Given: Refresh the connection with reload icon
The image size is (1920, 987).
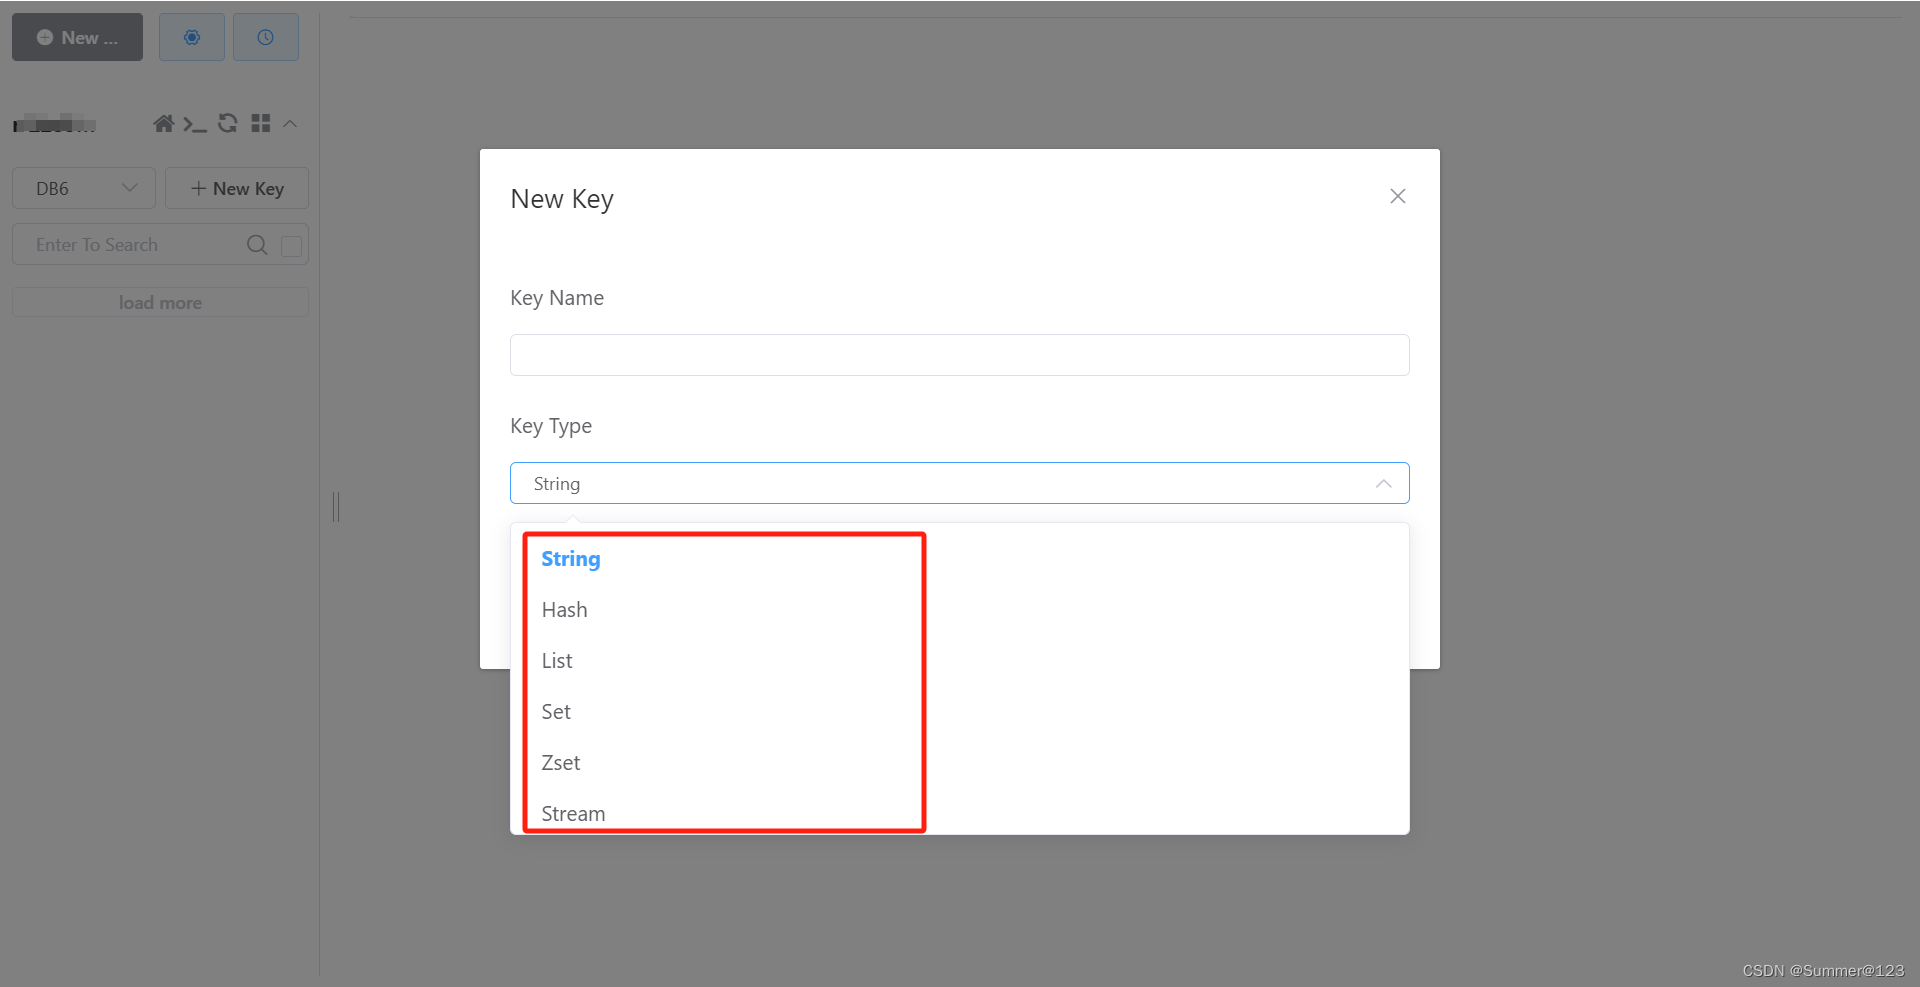Looking at the screenshot, I should pyautogui.click(x=228, y=123).
